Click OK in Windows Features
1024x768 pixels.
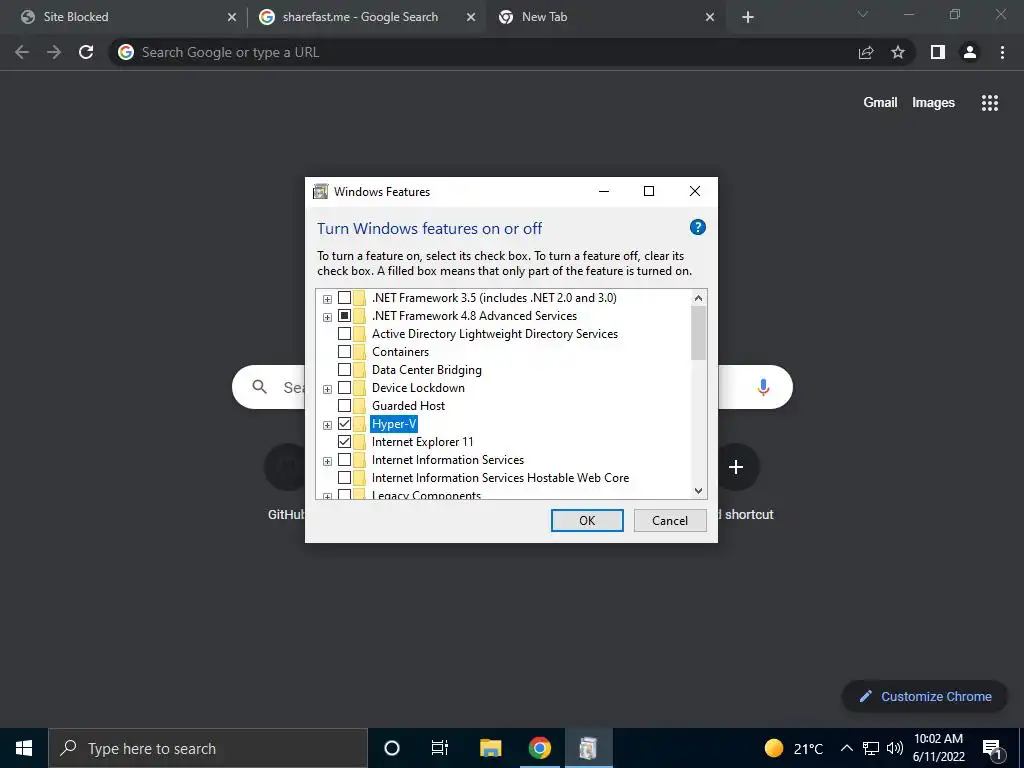point(587,520)
